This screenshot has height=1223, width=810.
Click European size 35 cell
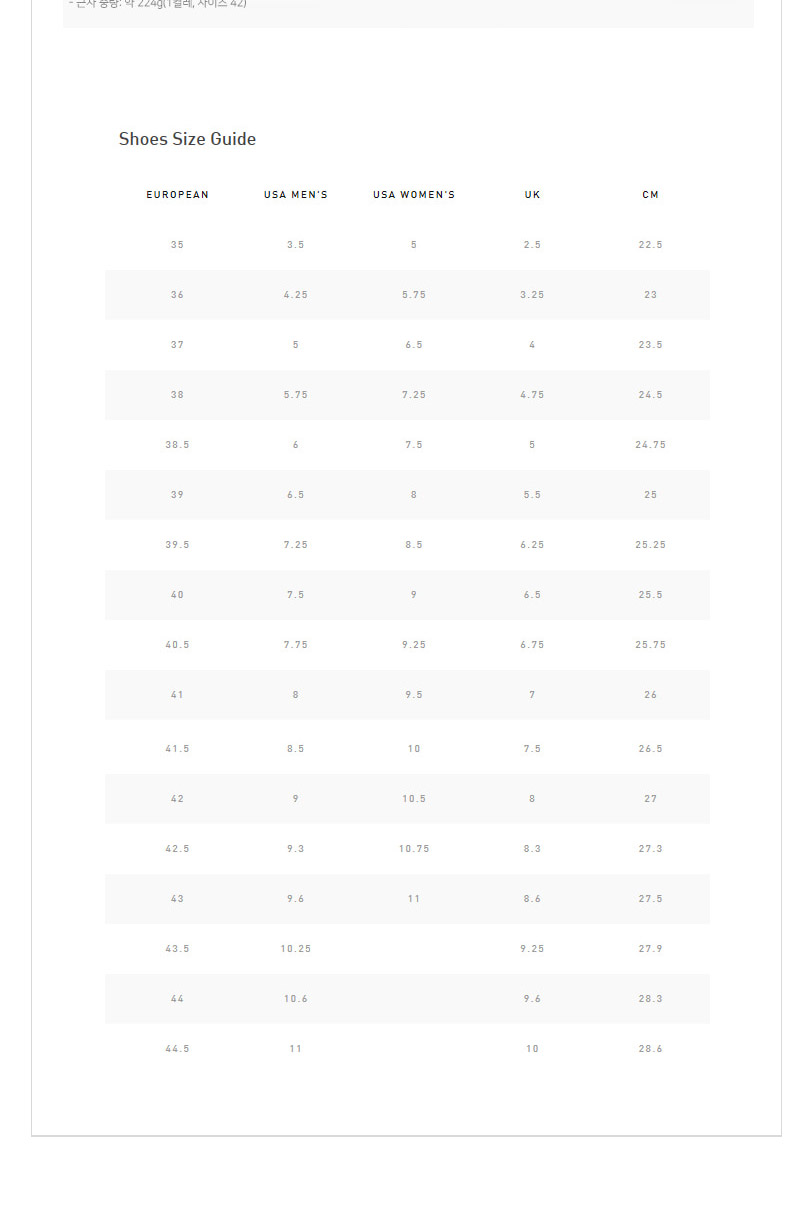click(x=178, y=245)
